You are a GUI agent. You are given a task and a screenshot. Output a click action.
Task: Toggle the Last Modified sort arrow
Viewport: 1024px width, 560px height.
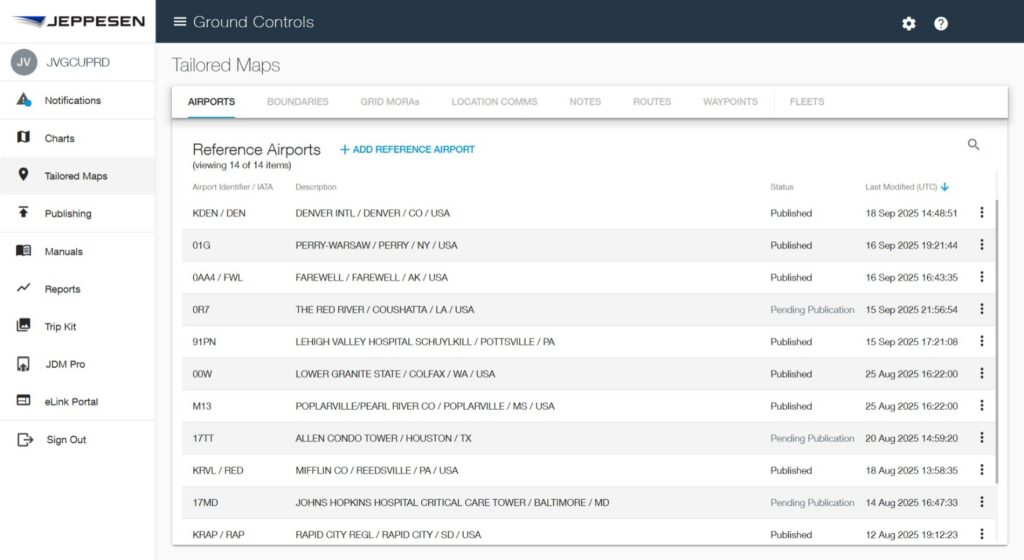tap(945, 187)
